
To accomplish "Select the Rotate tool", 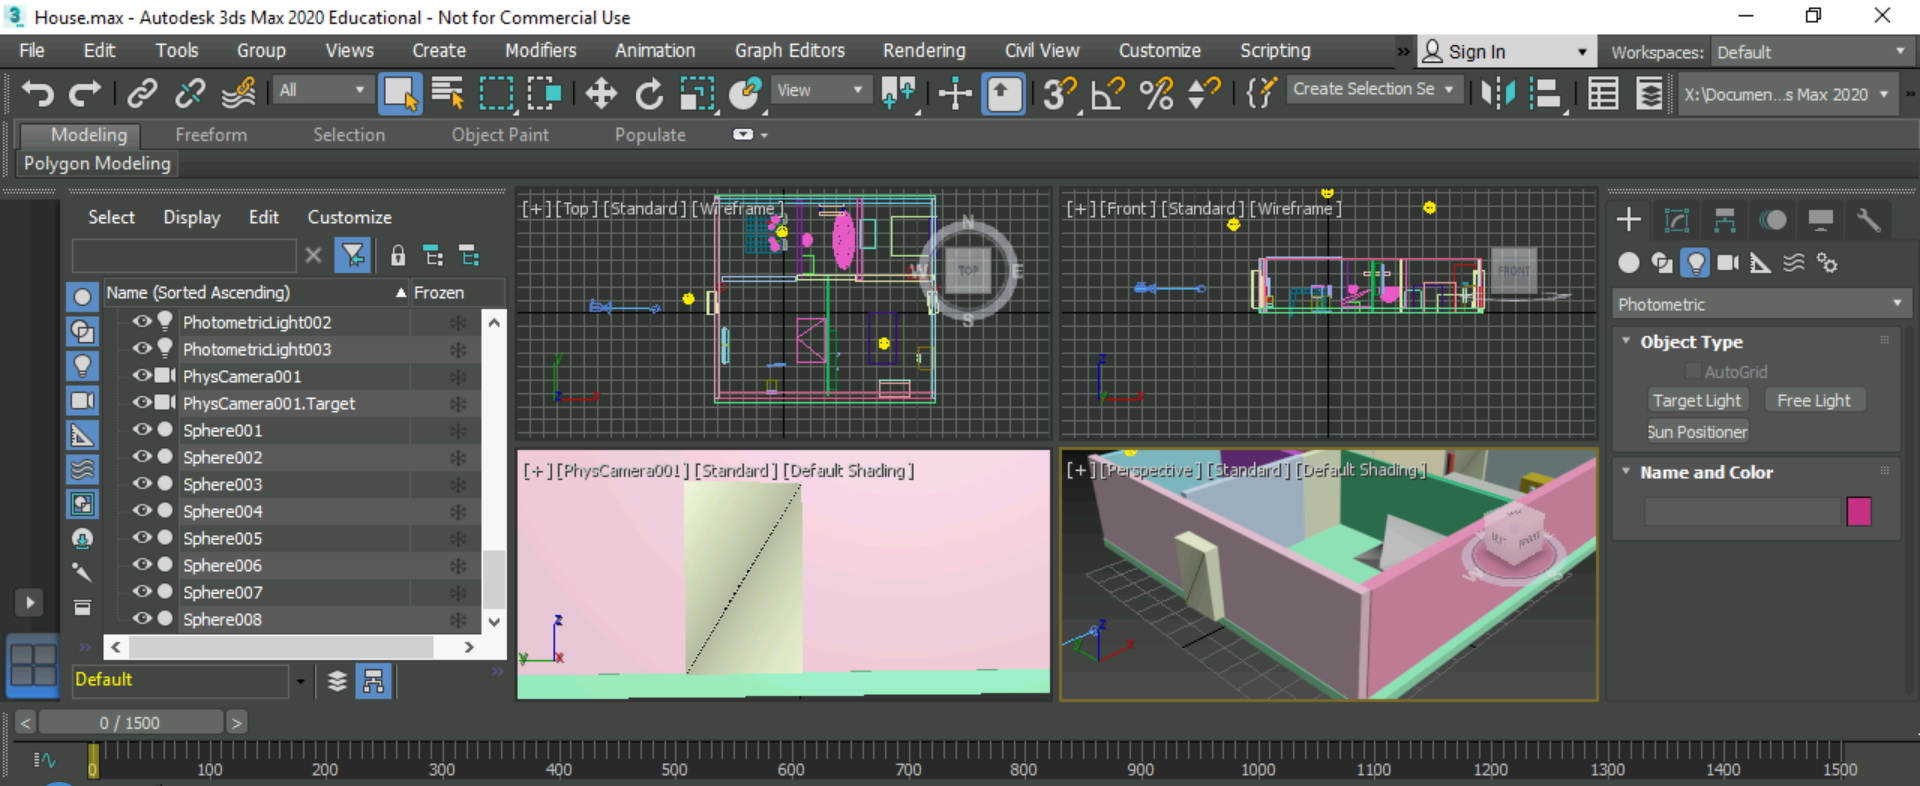I will [649, 94].
